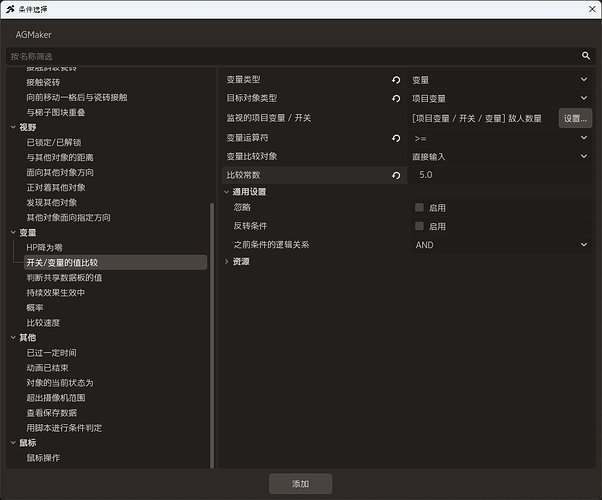
Task: Click the 按名称筛选 filter field
Action: click(x=292, y=56)
